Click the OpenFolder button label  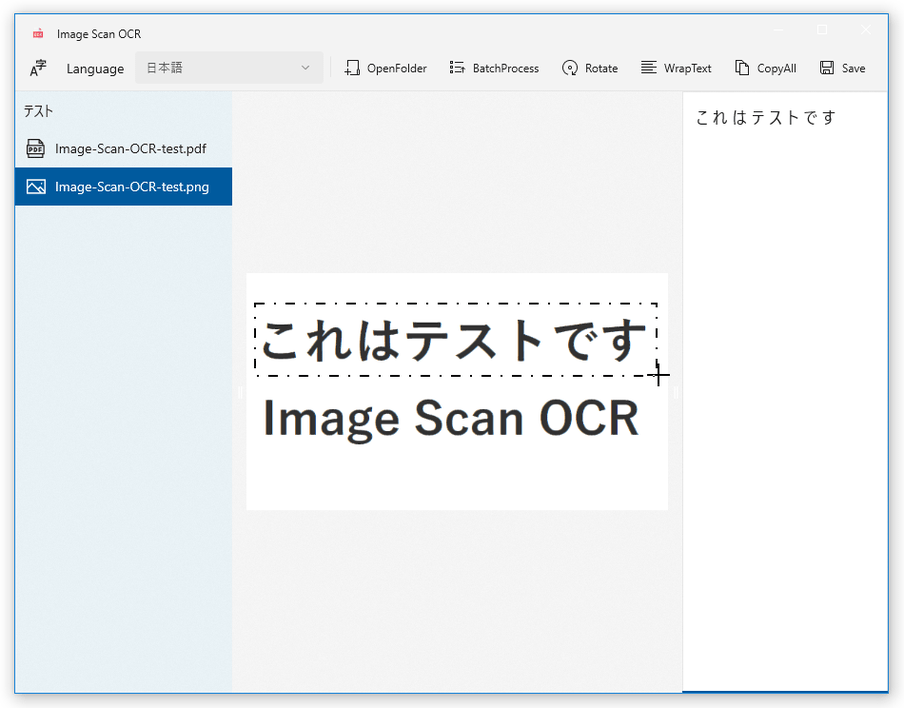pyautogui.click(x=397, y=68)
